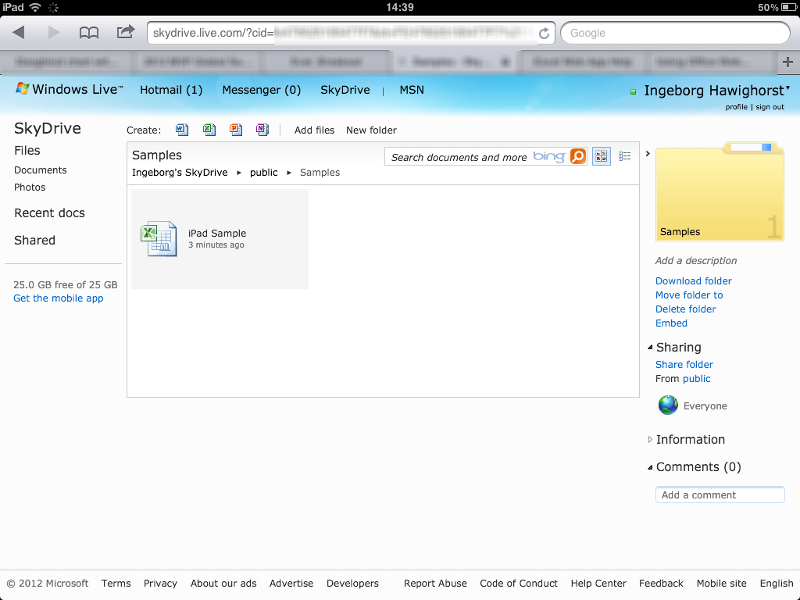Open the Safari bookmarks book icon
This screenshot has width=800, height=600.
click(x=89, y=33)
